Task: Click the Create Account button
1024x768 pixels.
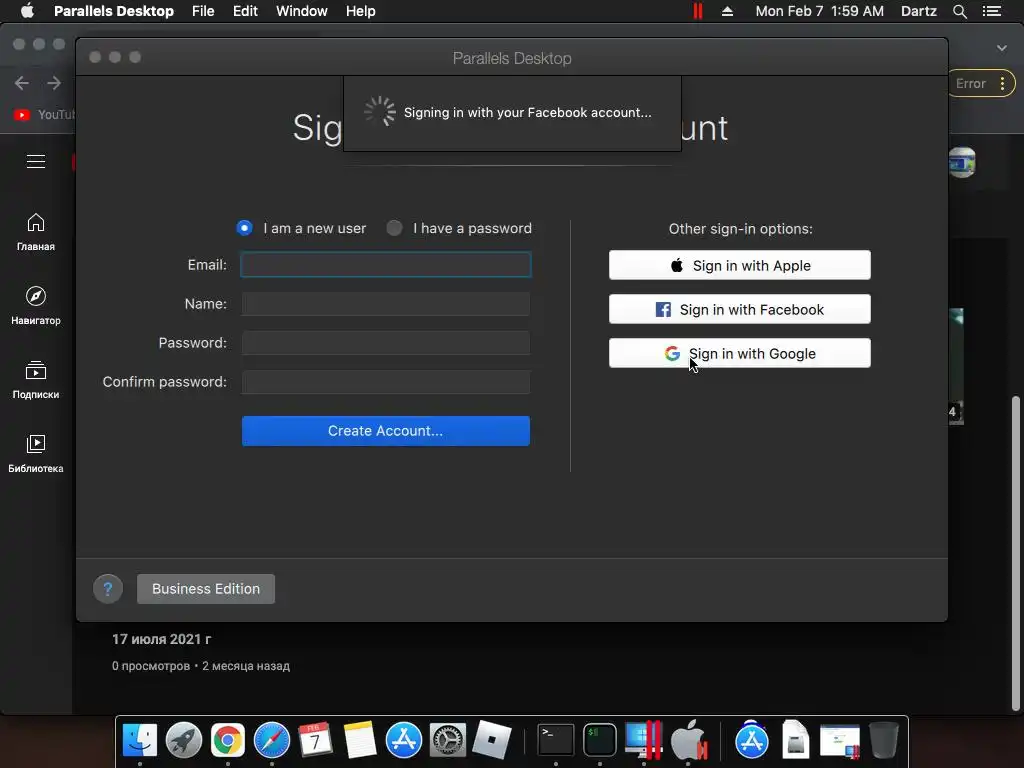Action: pos(386,431)
